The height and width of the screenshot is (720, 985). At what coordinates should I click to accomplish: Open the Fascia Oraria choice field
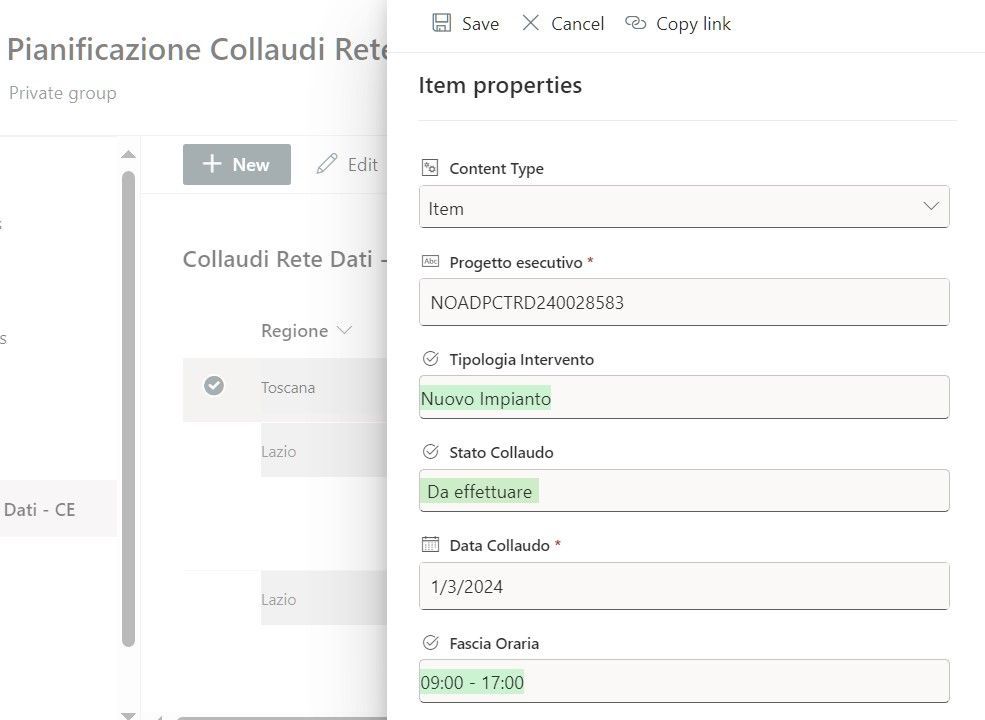(x=684, y=682)
